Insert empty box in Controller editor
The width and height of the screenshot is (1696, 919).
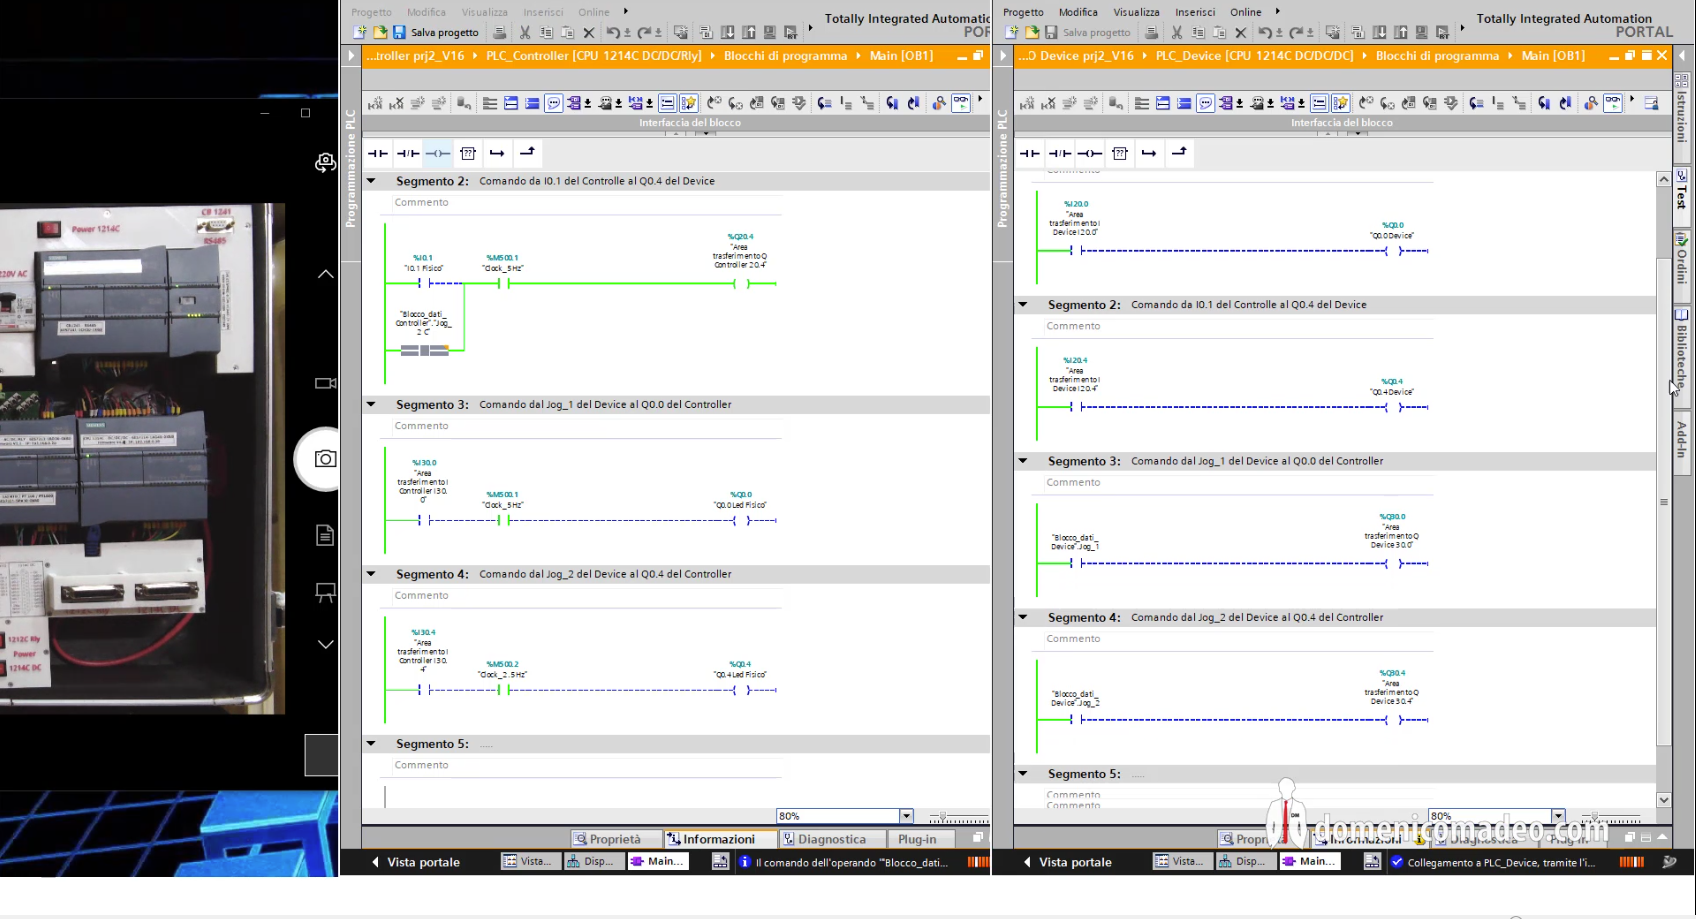click(468, 153)
